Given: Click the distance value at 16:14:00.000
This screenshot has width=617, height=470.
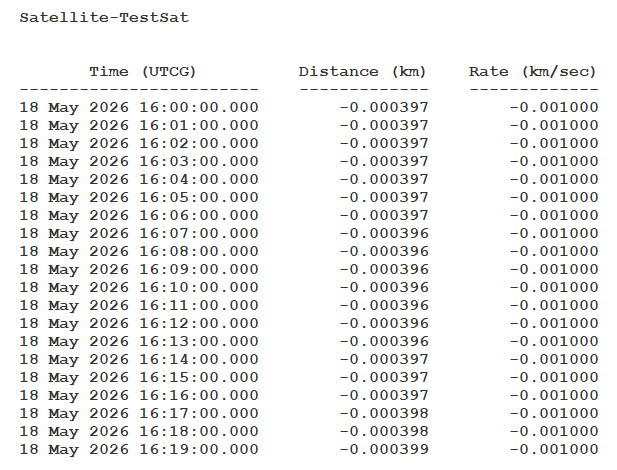Looking at the screenshot, I should click(x=384, y=359).
